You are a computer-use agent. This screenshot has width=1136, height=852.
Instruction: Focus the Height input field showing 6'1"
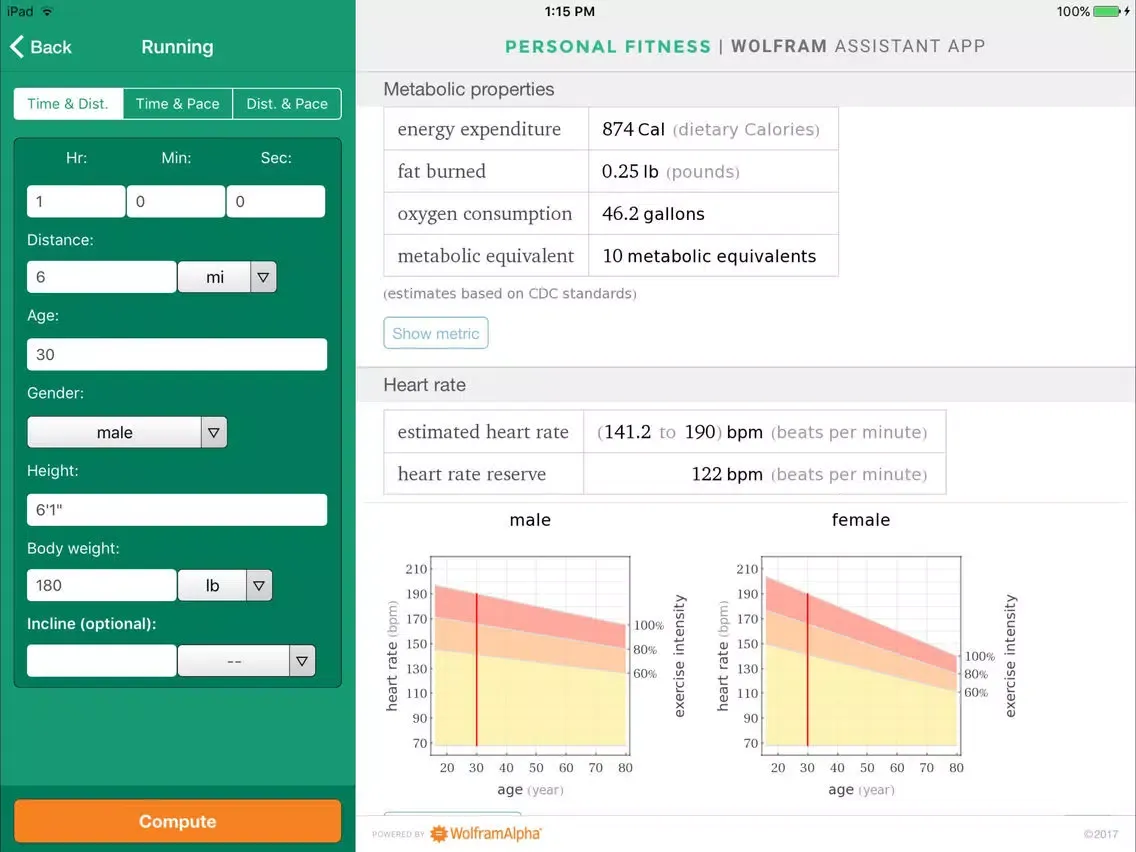(x=177, y=509)
